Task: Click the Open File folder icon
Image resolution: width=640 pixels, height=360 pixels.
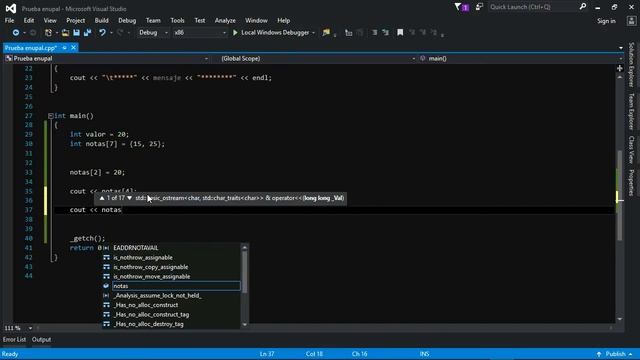Action: (x=65, y=32)
